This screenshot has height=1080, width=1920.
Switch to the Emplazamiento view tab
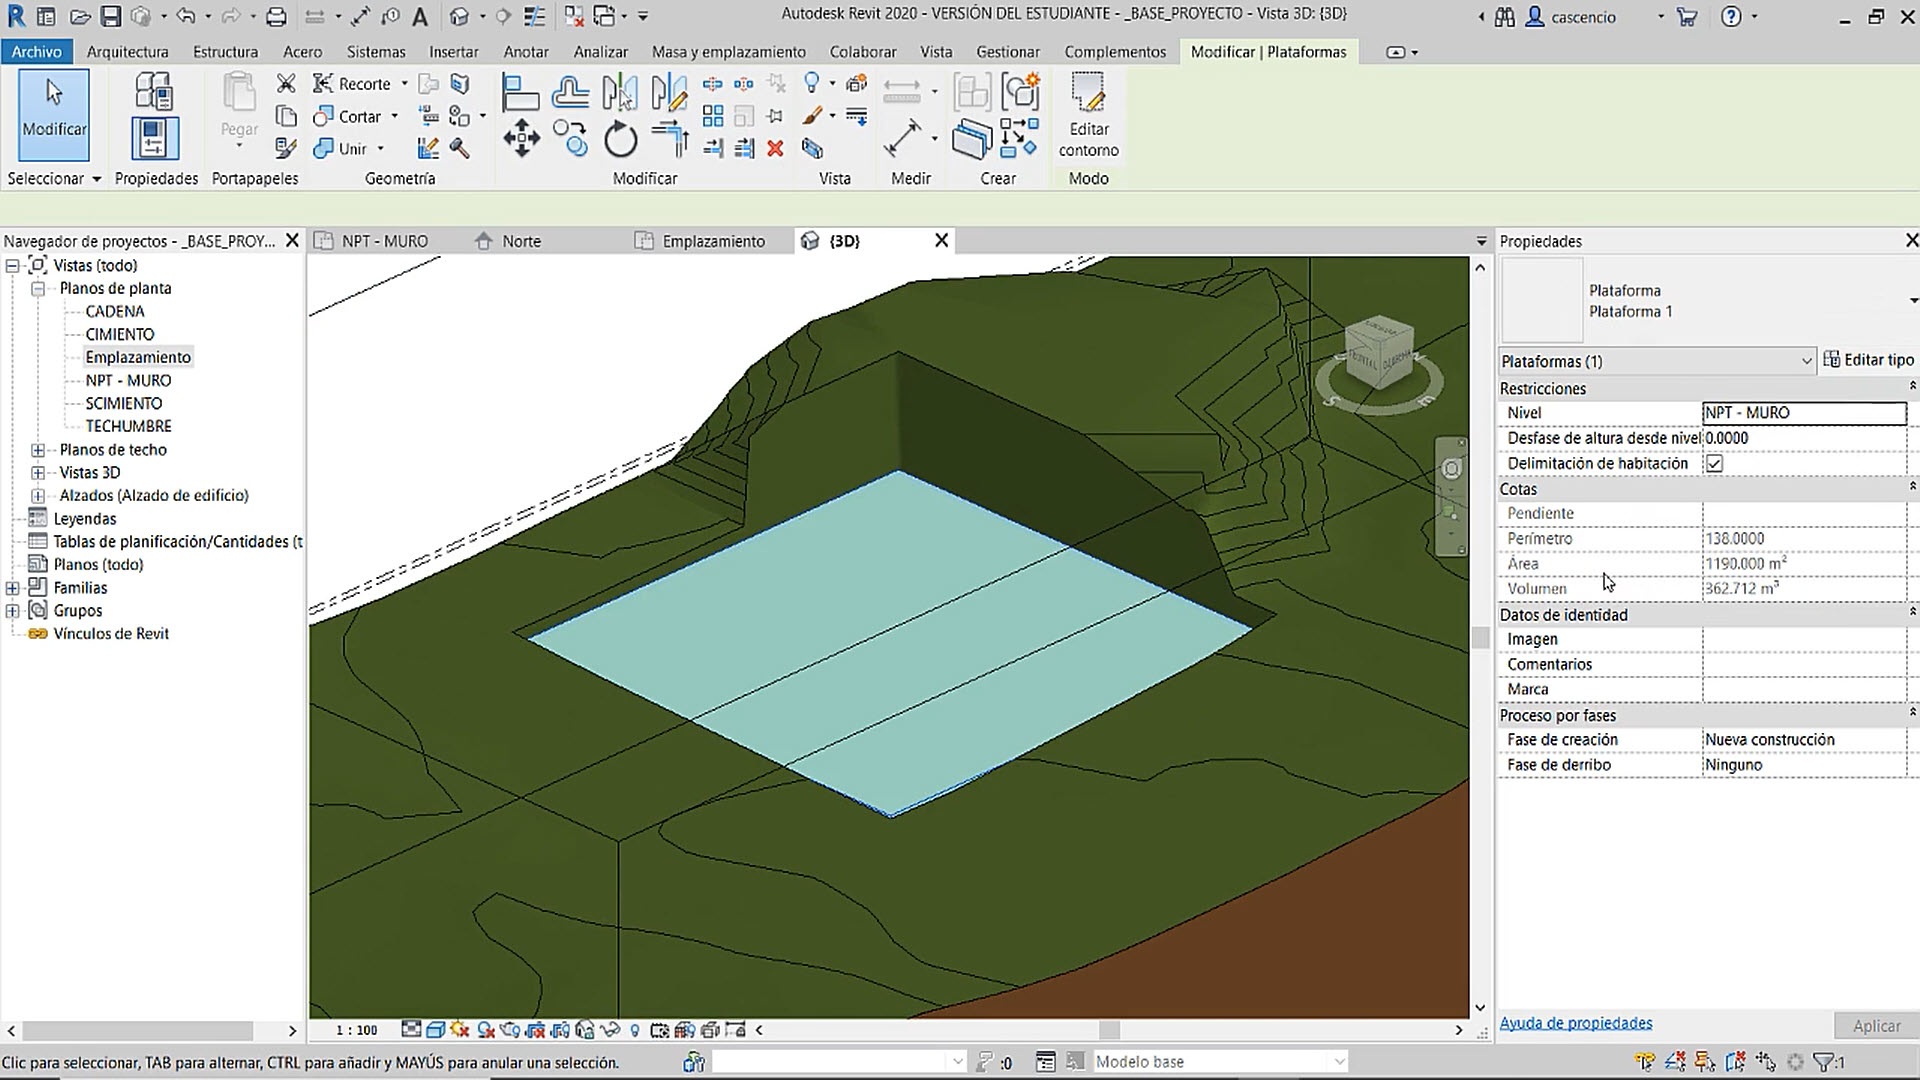coord(712,240)
